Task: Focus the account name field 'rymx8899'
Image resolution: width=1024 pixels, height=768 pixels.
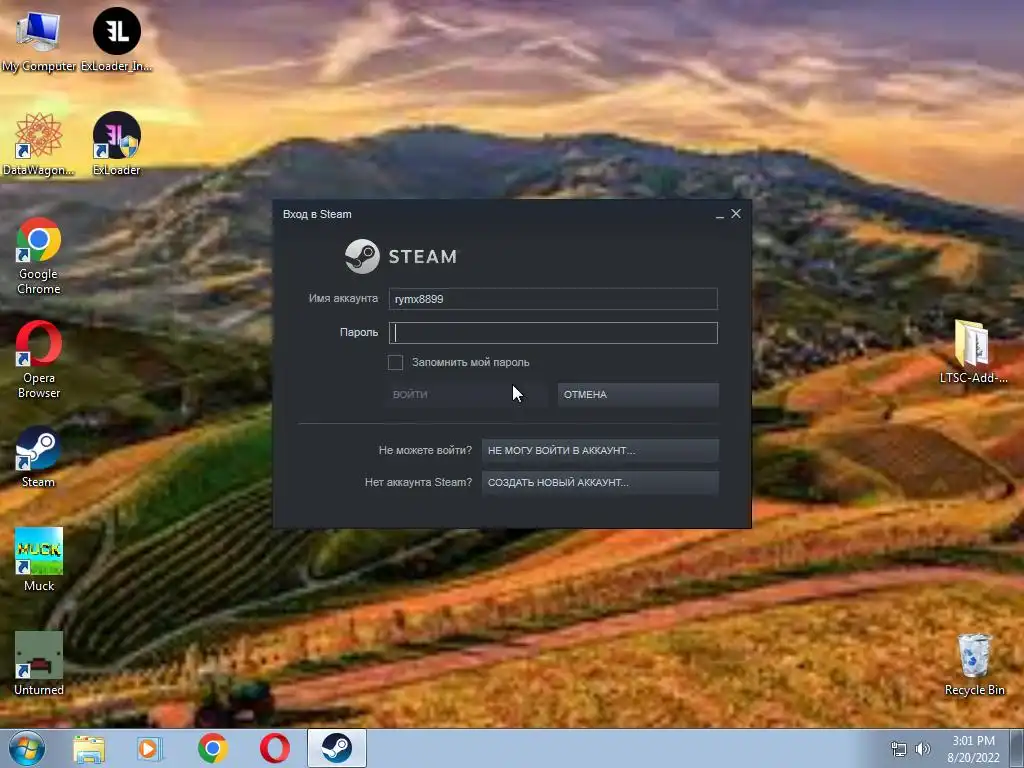Action: pyautogui.click(x=553, y=299)
